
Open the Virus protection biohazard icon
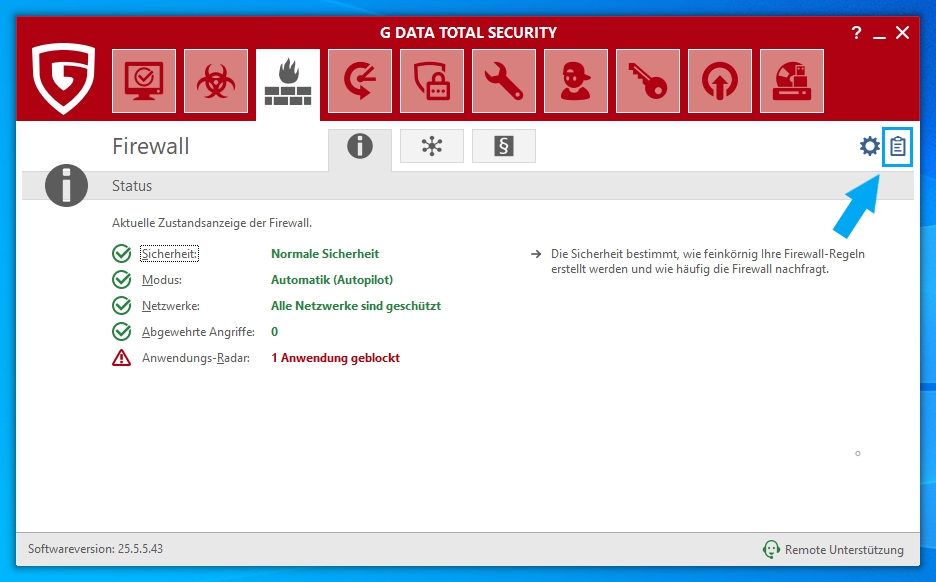[x=216, y=81]
